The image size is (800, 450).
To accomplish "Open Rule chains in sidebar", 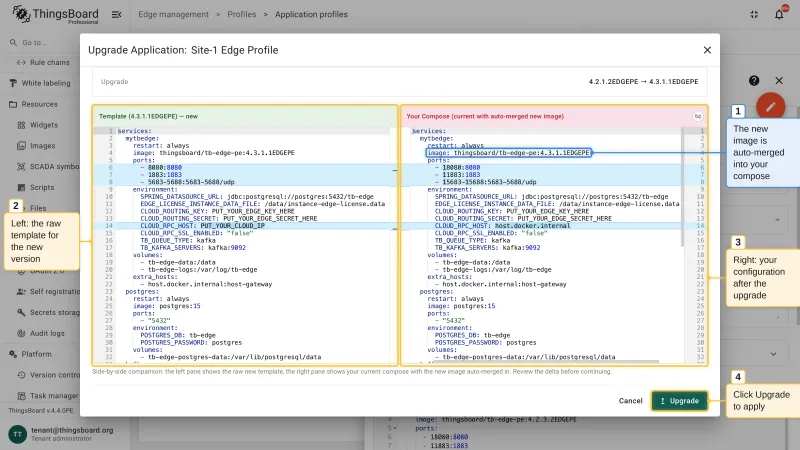I will click(x=49, y=62).
